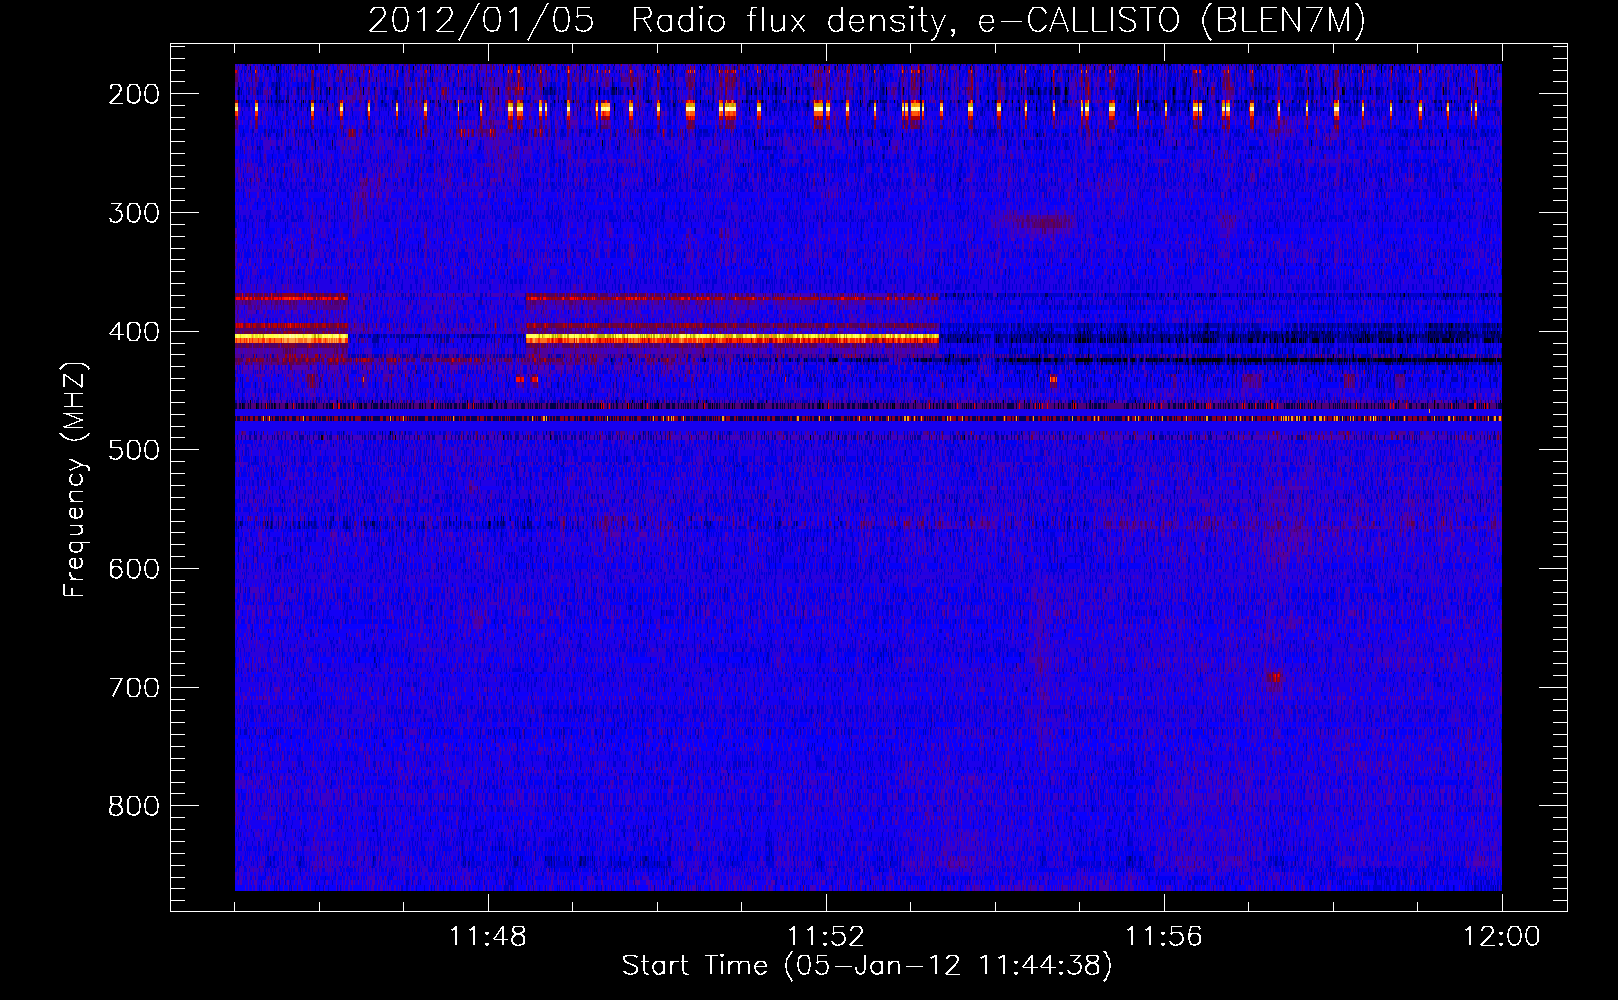Click the plot title e-CALLISTO (BLEN7M)
1618x1000 pixels.
(x=1171, y=21)
